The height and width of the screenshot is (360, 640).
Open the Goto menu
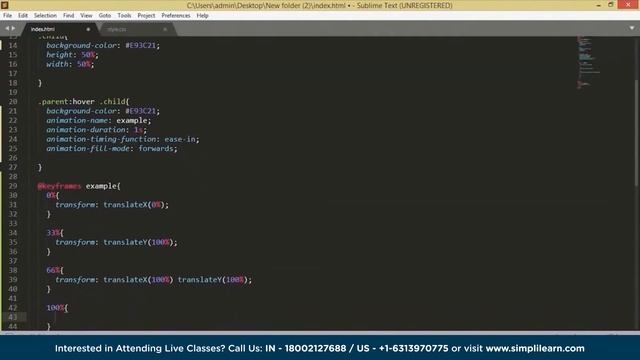click(105, 16)
